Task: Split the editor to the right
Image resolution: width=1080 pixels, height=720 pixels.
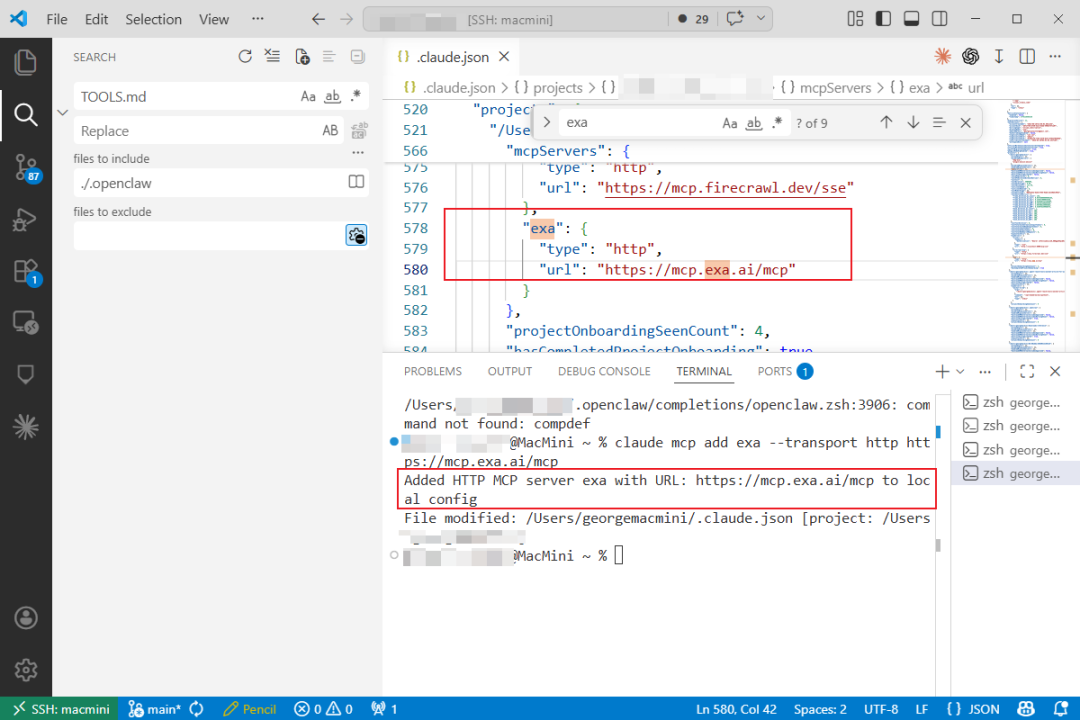Action: pos(1027,56)
